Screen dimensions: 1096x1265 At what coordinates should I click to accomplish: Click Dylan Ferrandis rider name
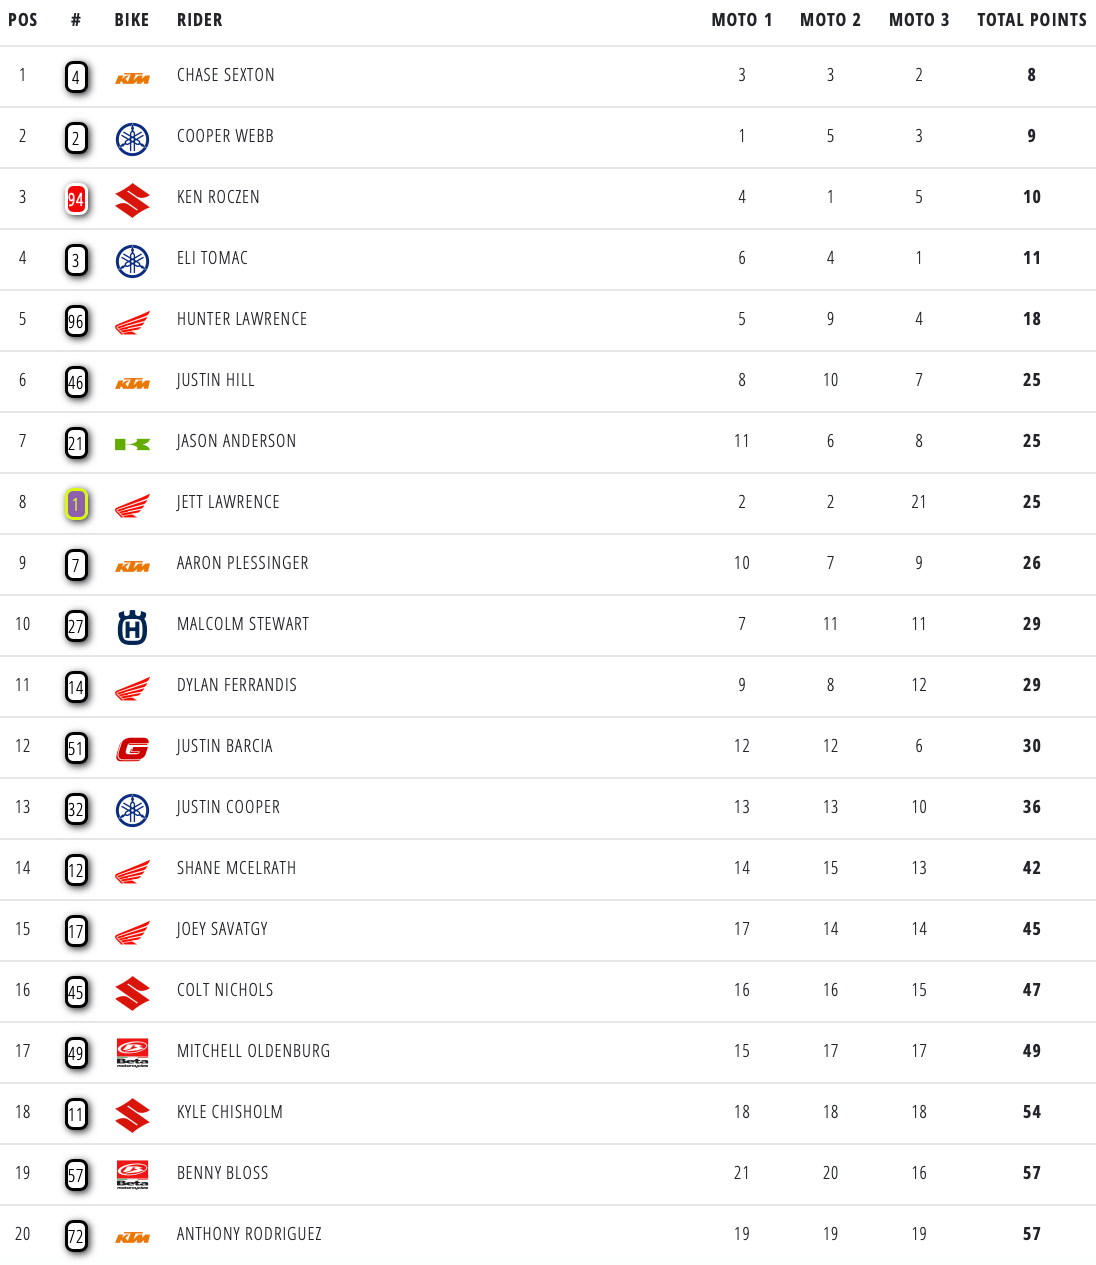(237, 685)
